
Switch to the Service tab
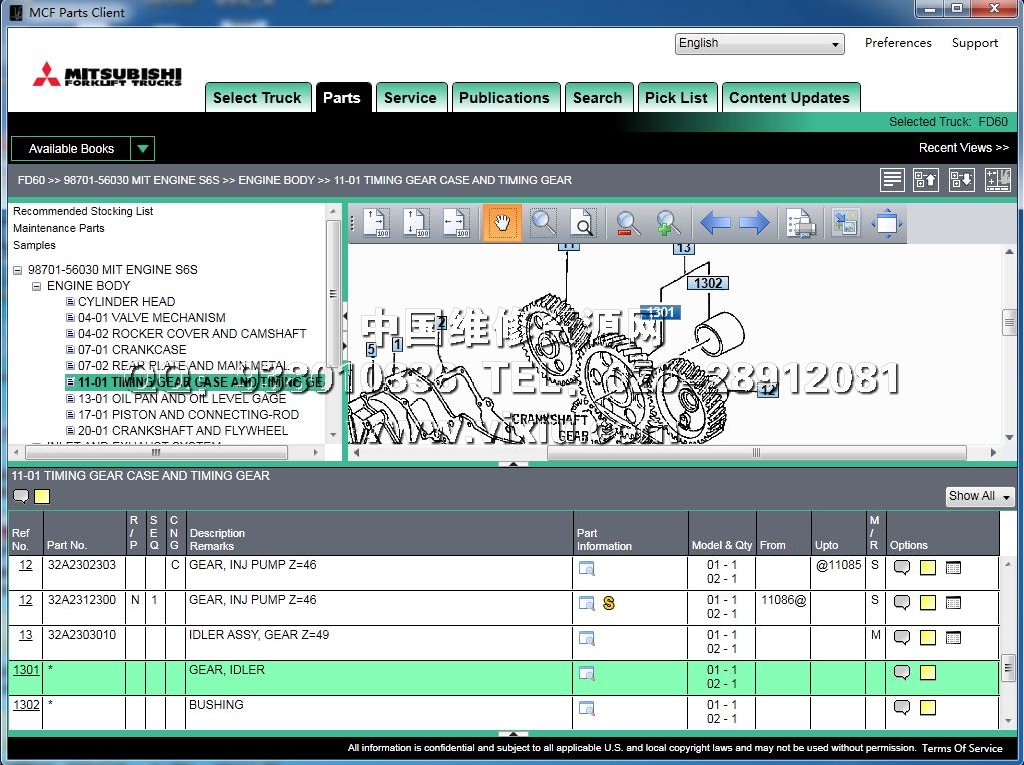[x=410, y=98]
